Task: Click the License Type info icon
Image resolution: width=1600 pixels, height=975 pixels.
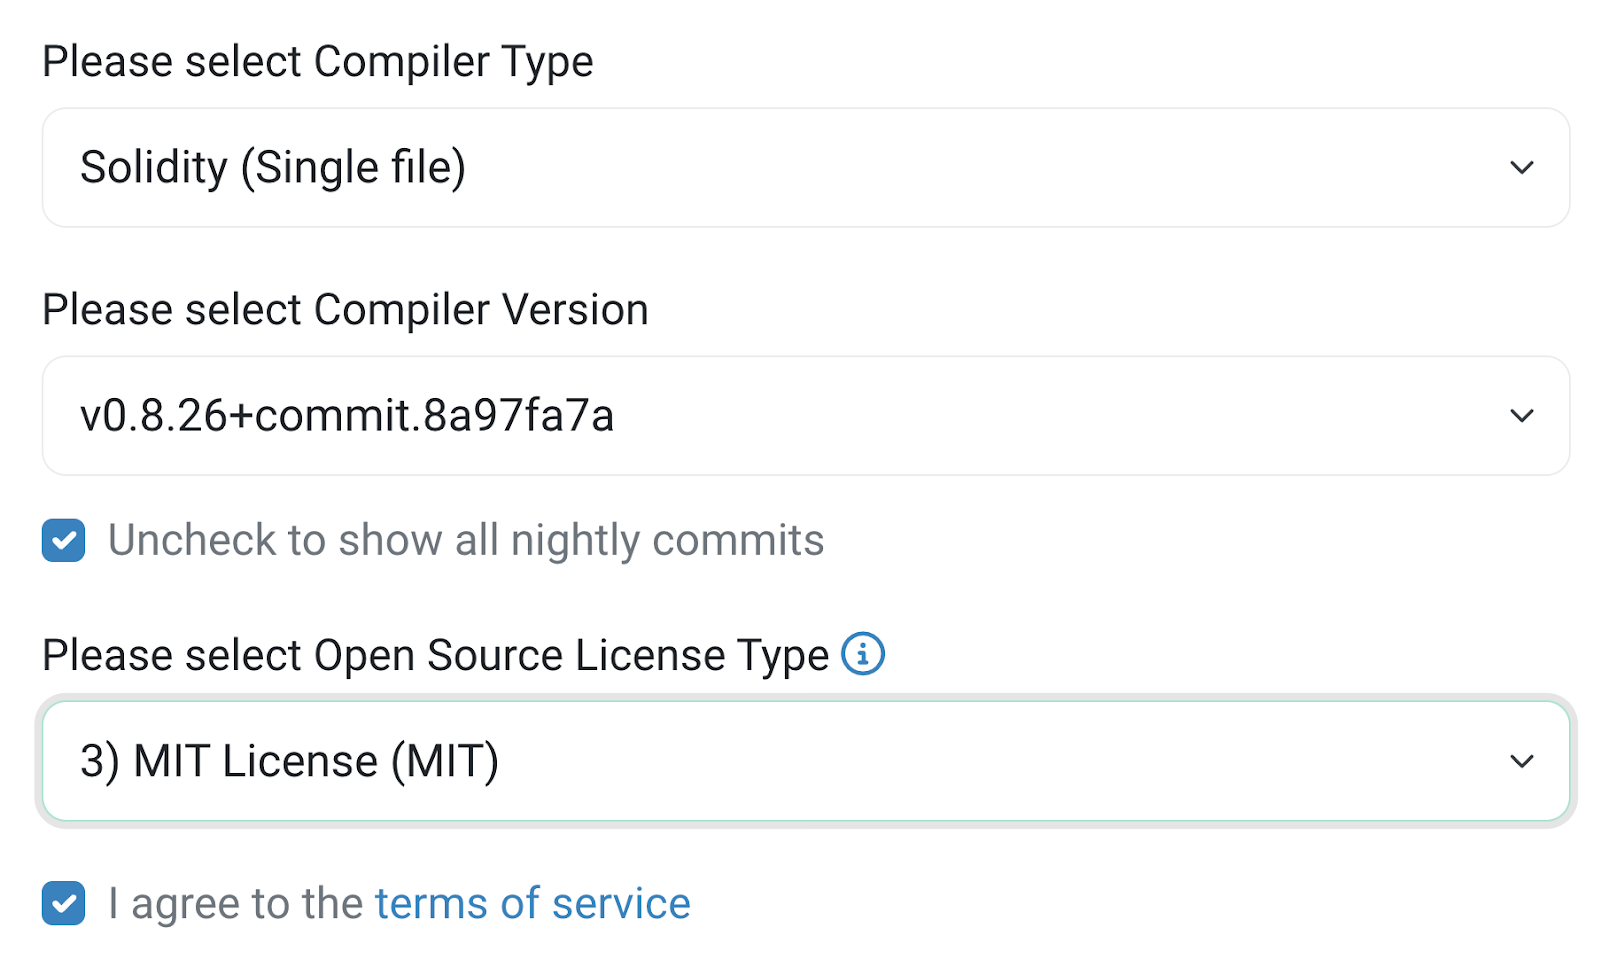Action: tap(862, 655)
